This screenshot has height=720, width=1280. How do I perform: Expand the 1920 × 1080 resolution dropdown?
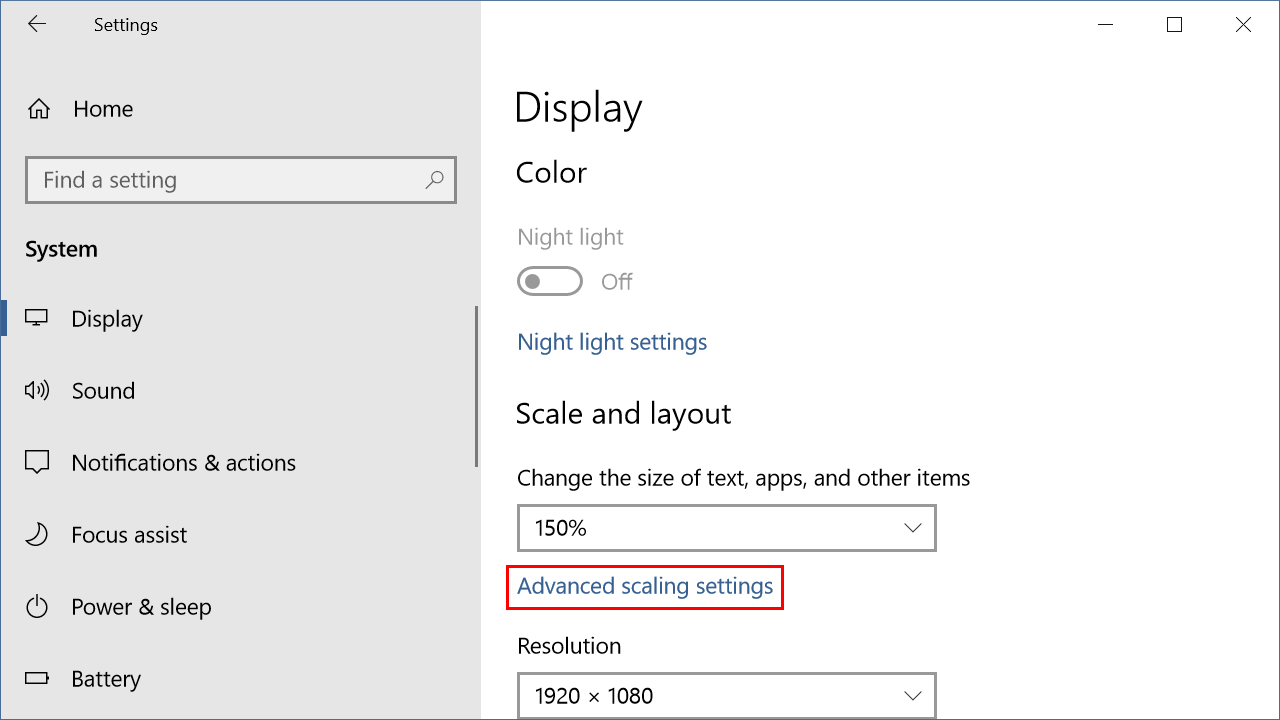click(726, 695)
